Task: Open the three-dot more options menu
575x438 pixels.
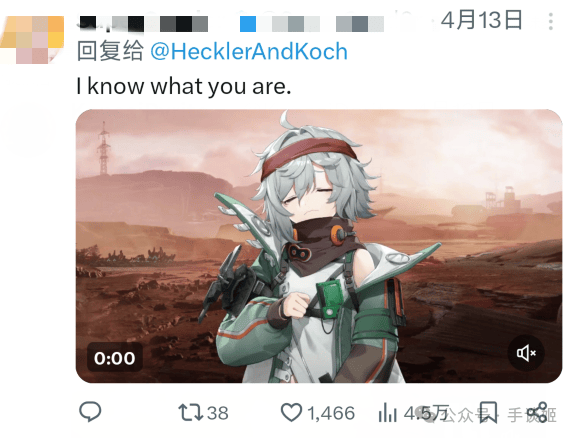Action: coord(550,21)
